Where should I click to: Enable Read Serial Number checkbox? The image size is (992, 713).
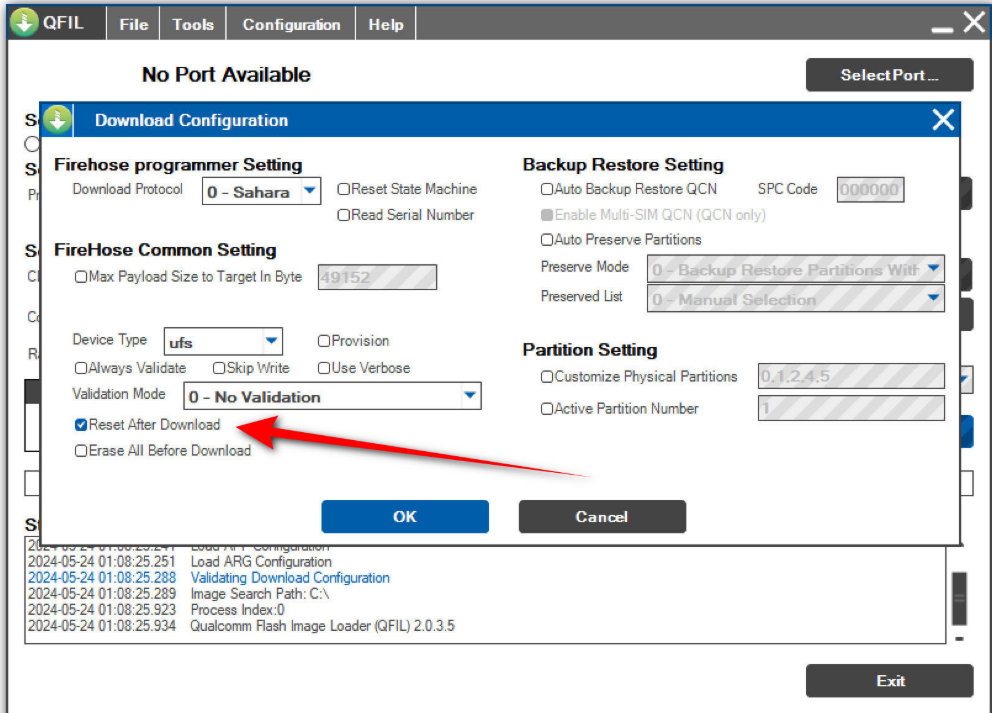tap(344, 215)
